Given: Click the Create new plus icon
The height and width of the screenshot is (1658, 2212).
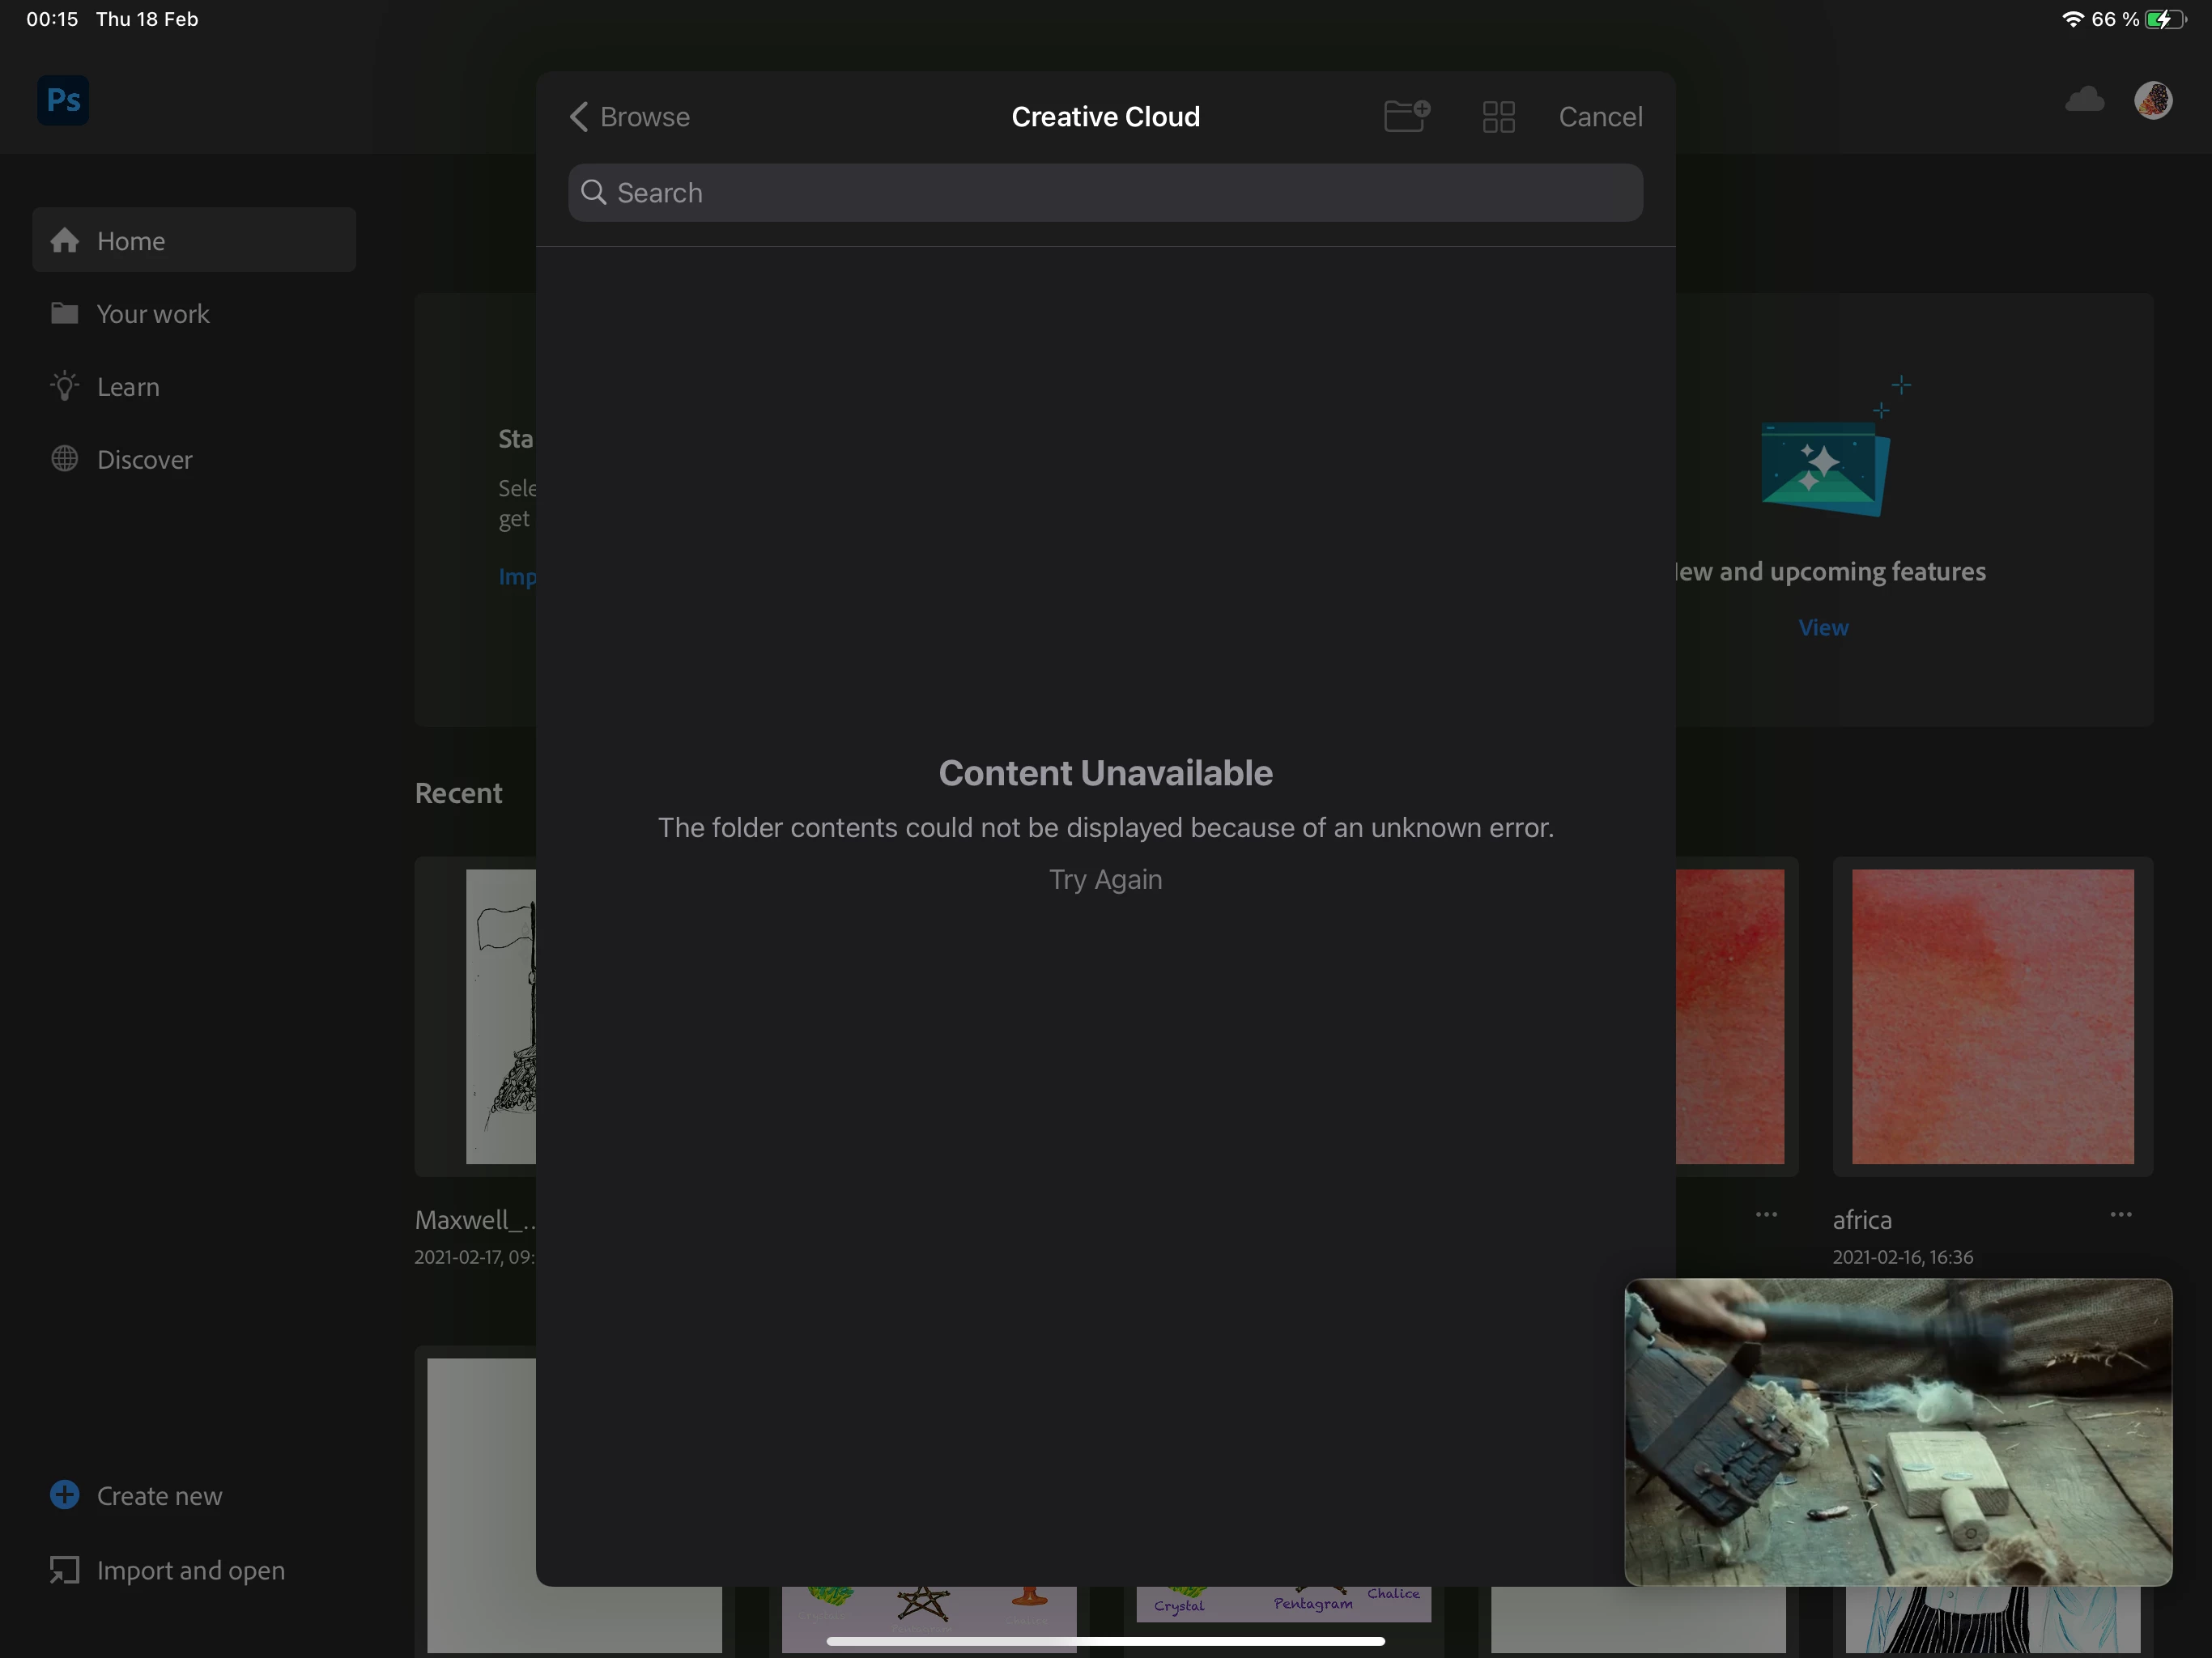Looking at the screenshot, I should tap(64, 1495).
